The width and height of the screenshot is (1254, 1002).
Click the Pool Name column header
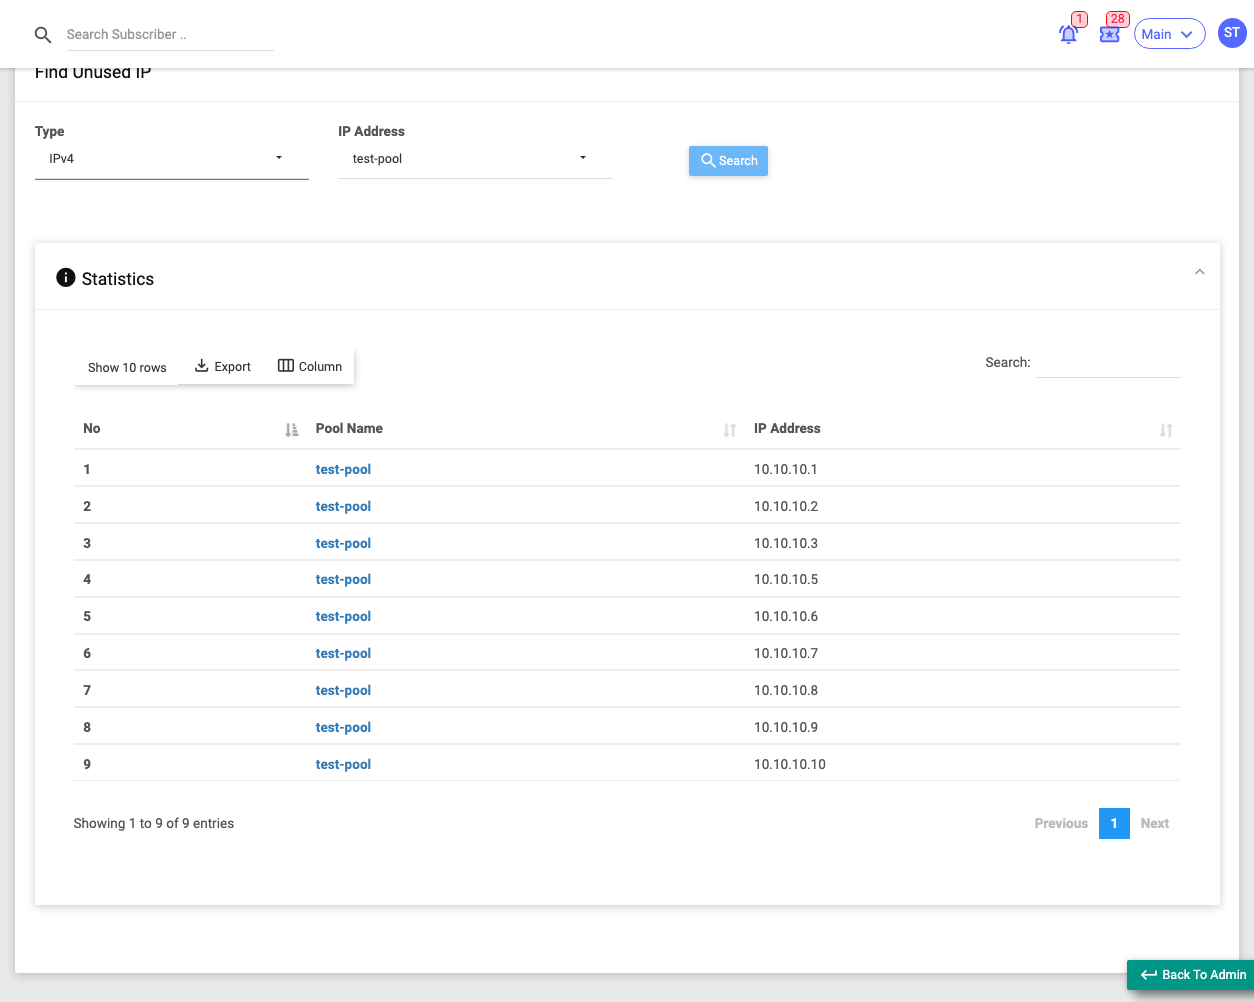coord(349,428)
